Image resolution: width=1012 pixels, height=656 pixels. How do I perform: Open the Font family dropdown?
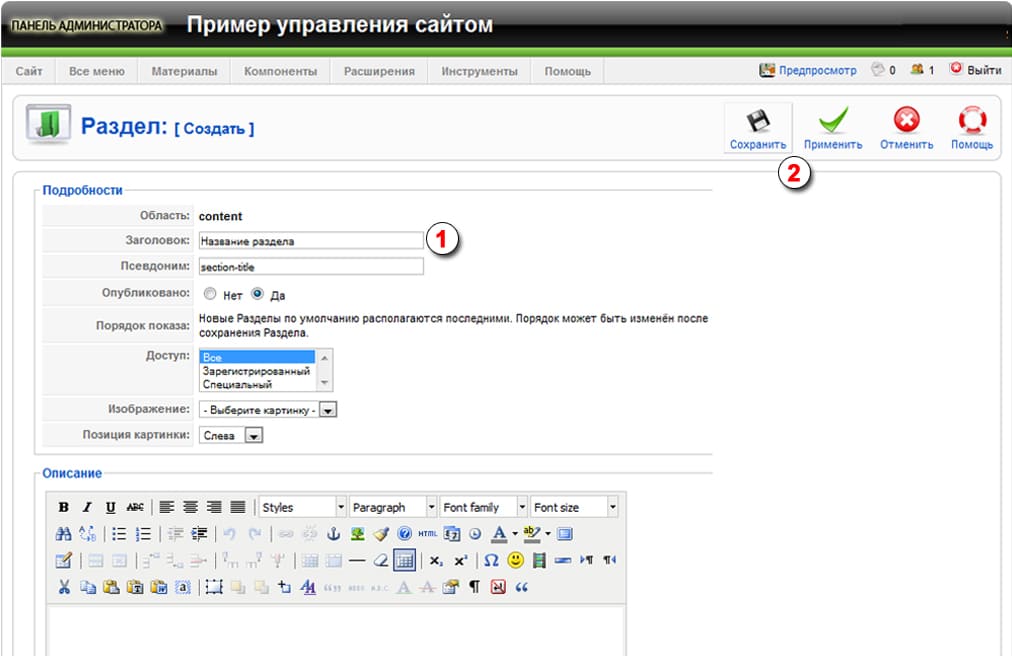pos(521,507)
